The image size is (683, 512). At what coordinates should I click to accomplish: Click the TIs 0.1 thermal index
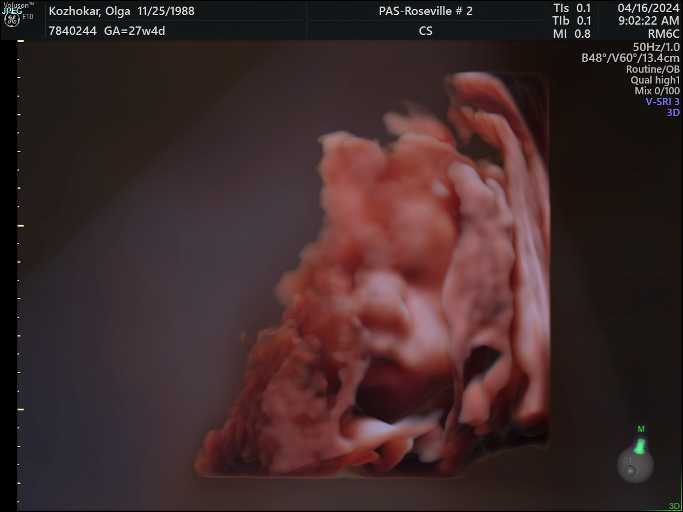tap(572, 8)
